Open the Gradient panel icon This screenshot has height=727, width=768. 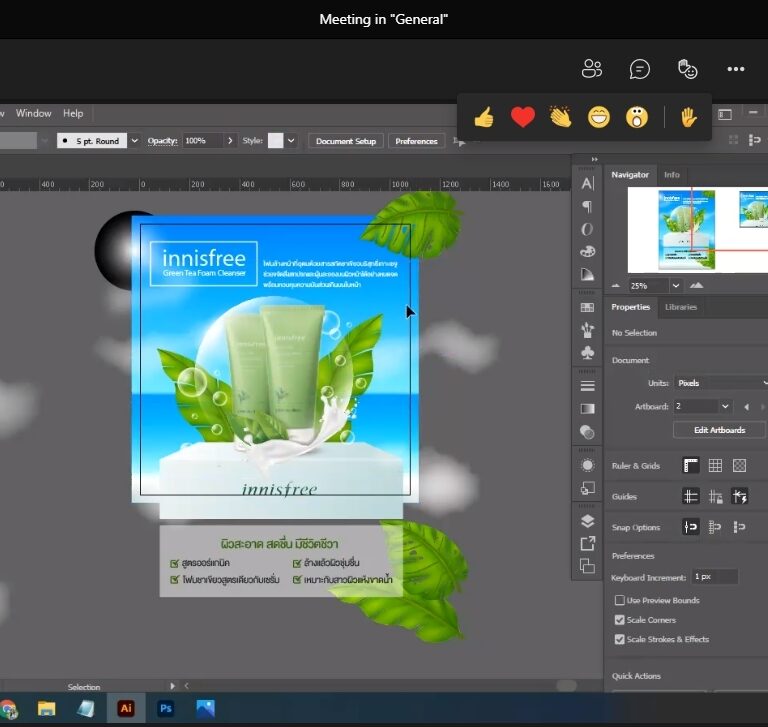[x=587, y=409]
